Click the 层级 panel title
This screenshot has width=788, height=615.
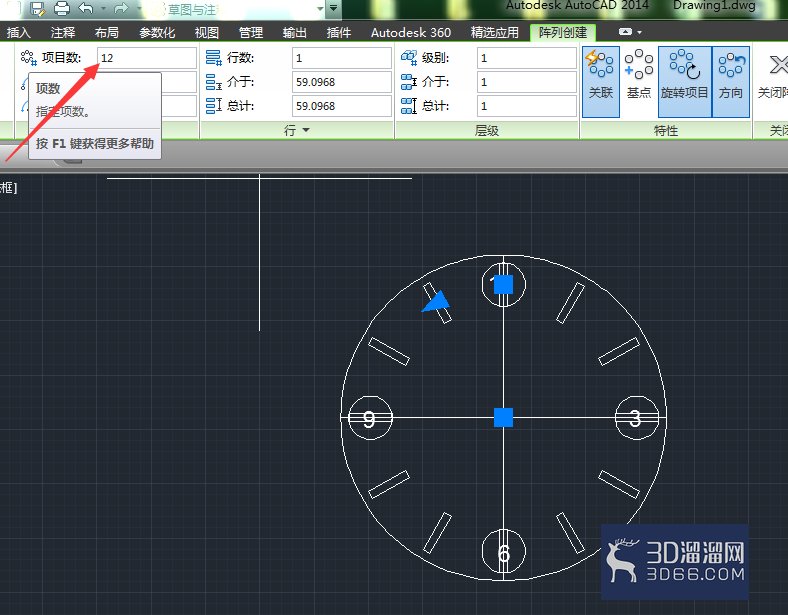[x=486, y=131]
